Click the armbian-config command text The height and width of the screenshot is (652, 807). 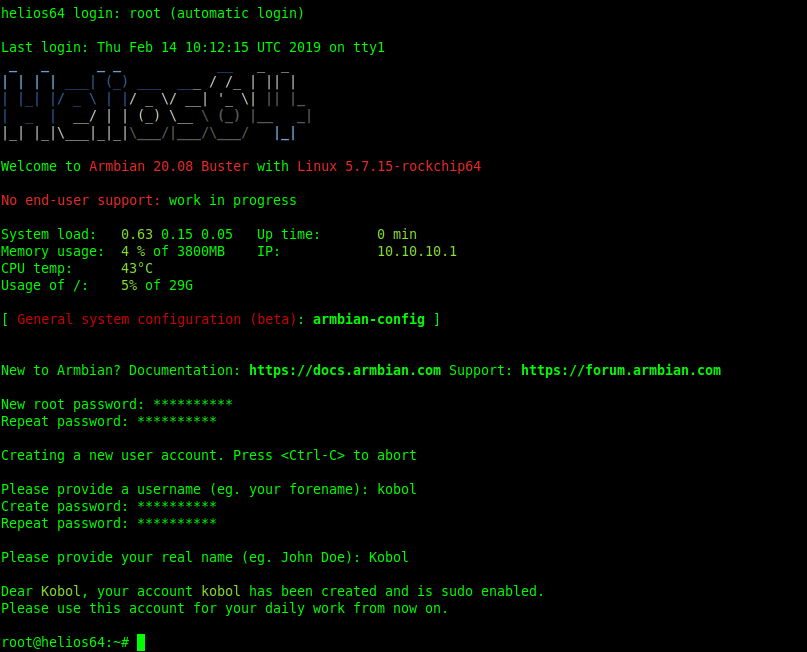click(x=369, y=320)
